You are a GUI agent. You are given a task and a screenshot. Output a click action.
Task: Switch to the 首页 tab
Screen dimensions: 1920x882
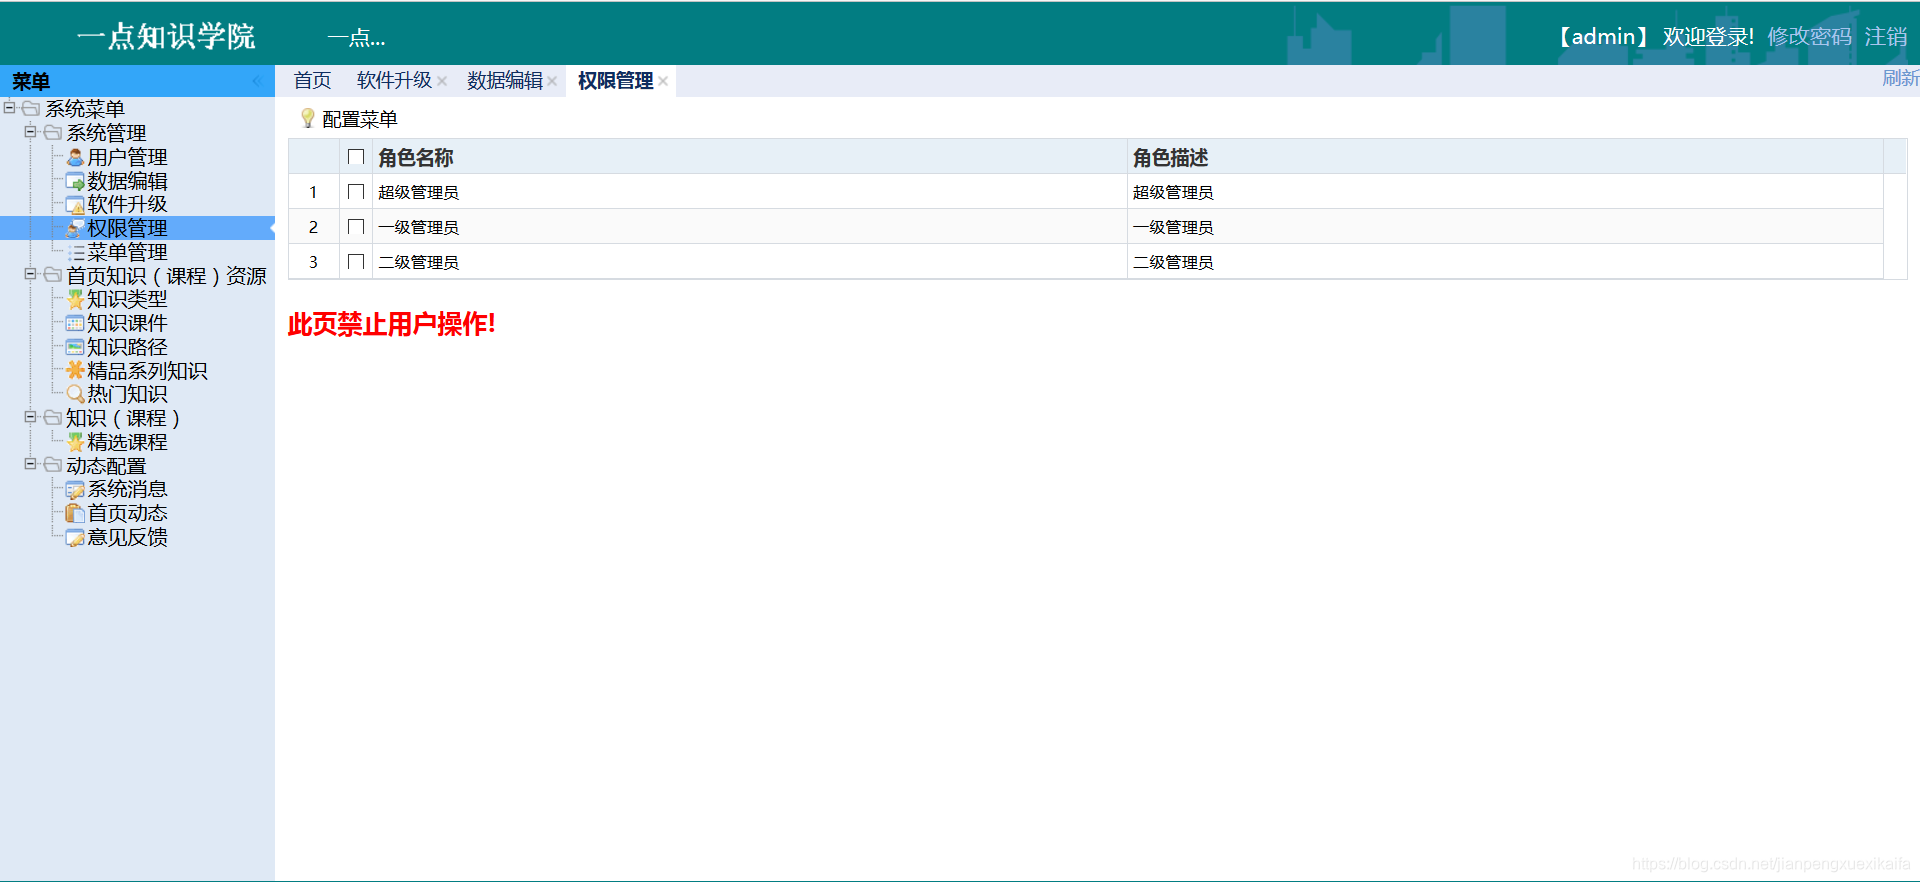coord(312,81)
